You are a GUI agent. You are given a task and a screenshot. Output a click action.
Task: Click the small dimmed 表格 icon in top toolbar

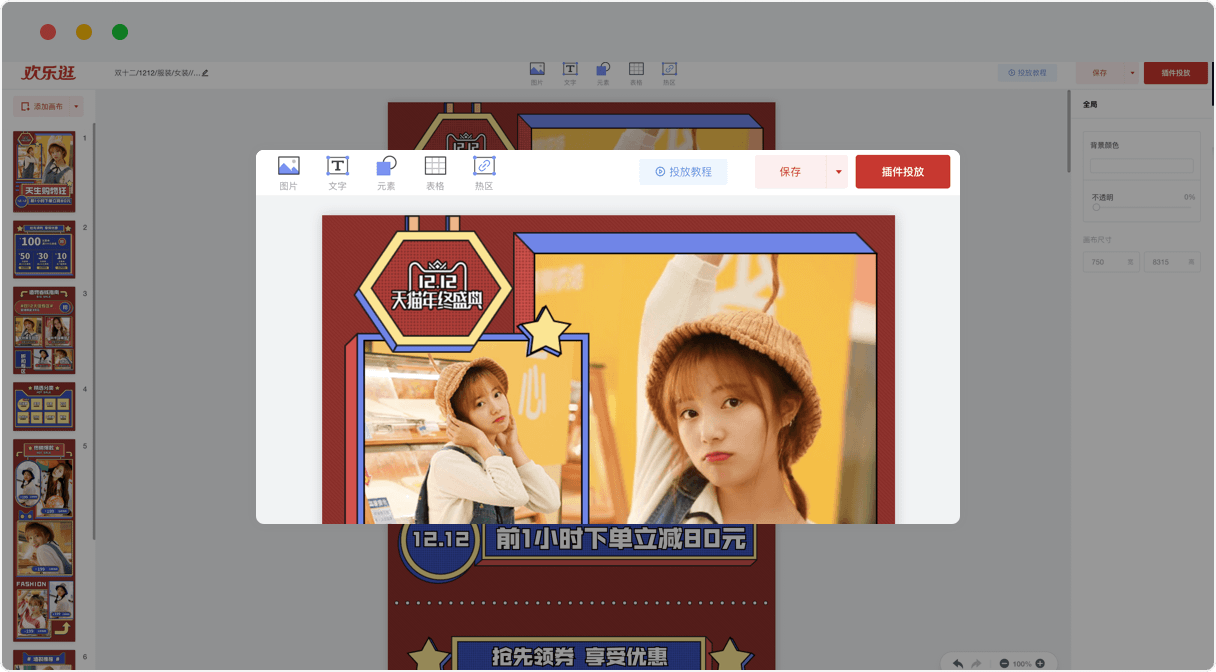pos(636,73)
